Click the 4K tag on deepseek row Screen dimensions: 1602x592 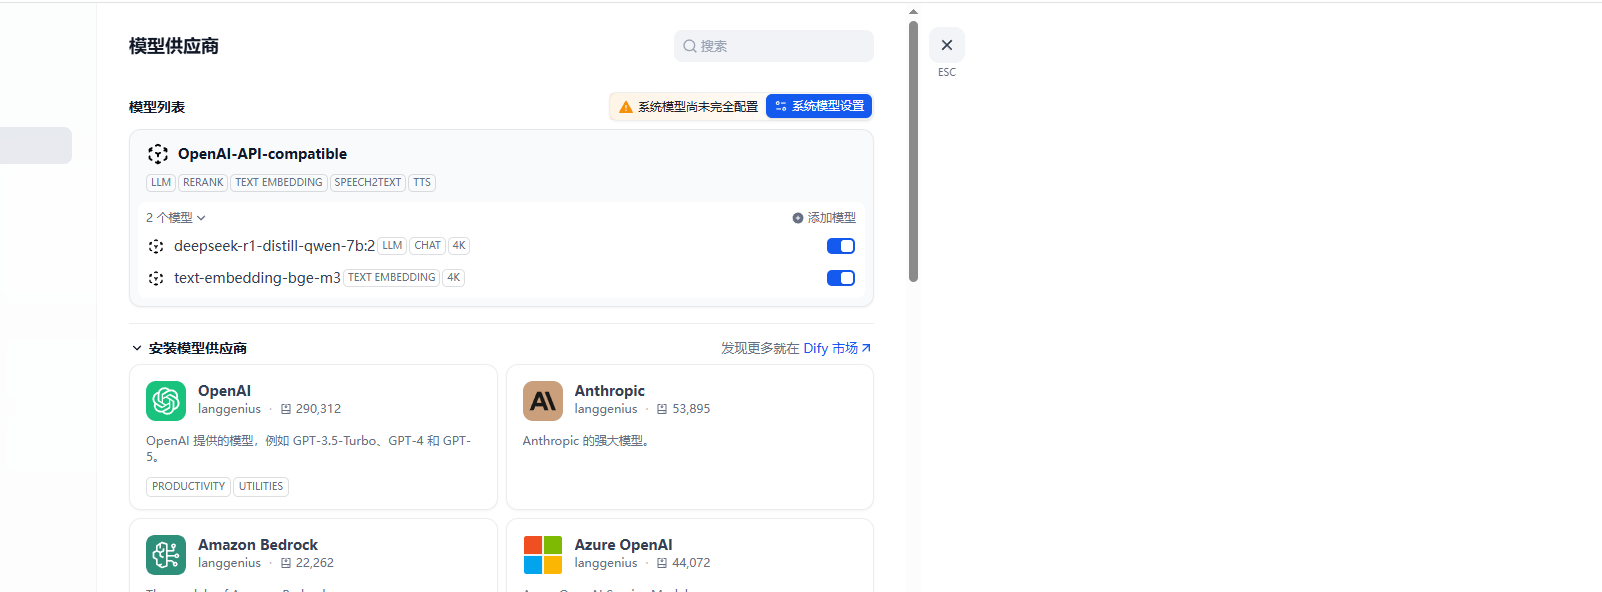459,246
